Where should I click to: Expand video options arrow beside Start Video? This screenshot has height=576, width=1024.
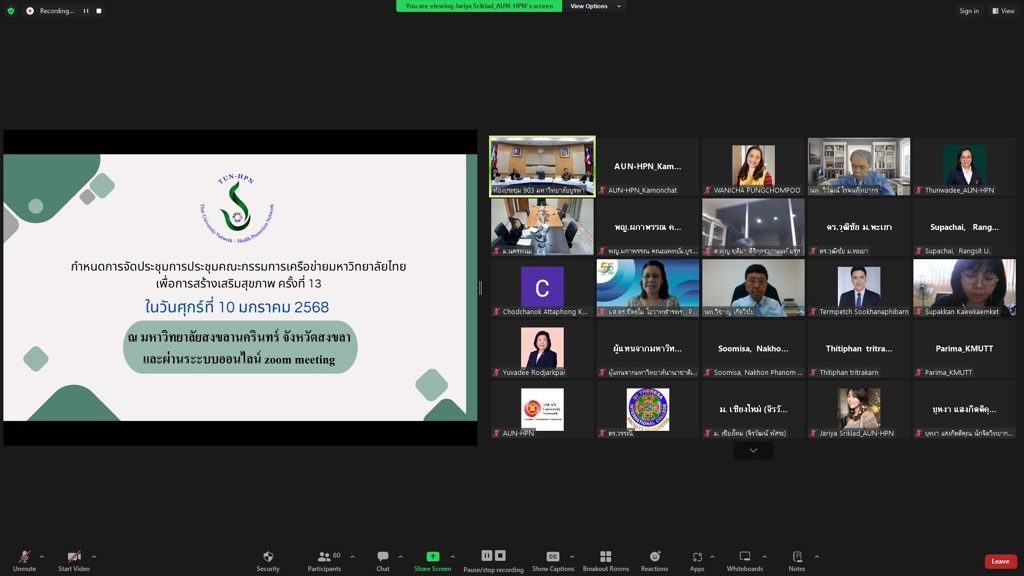click(94, 557)
